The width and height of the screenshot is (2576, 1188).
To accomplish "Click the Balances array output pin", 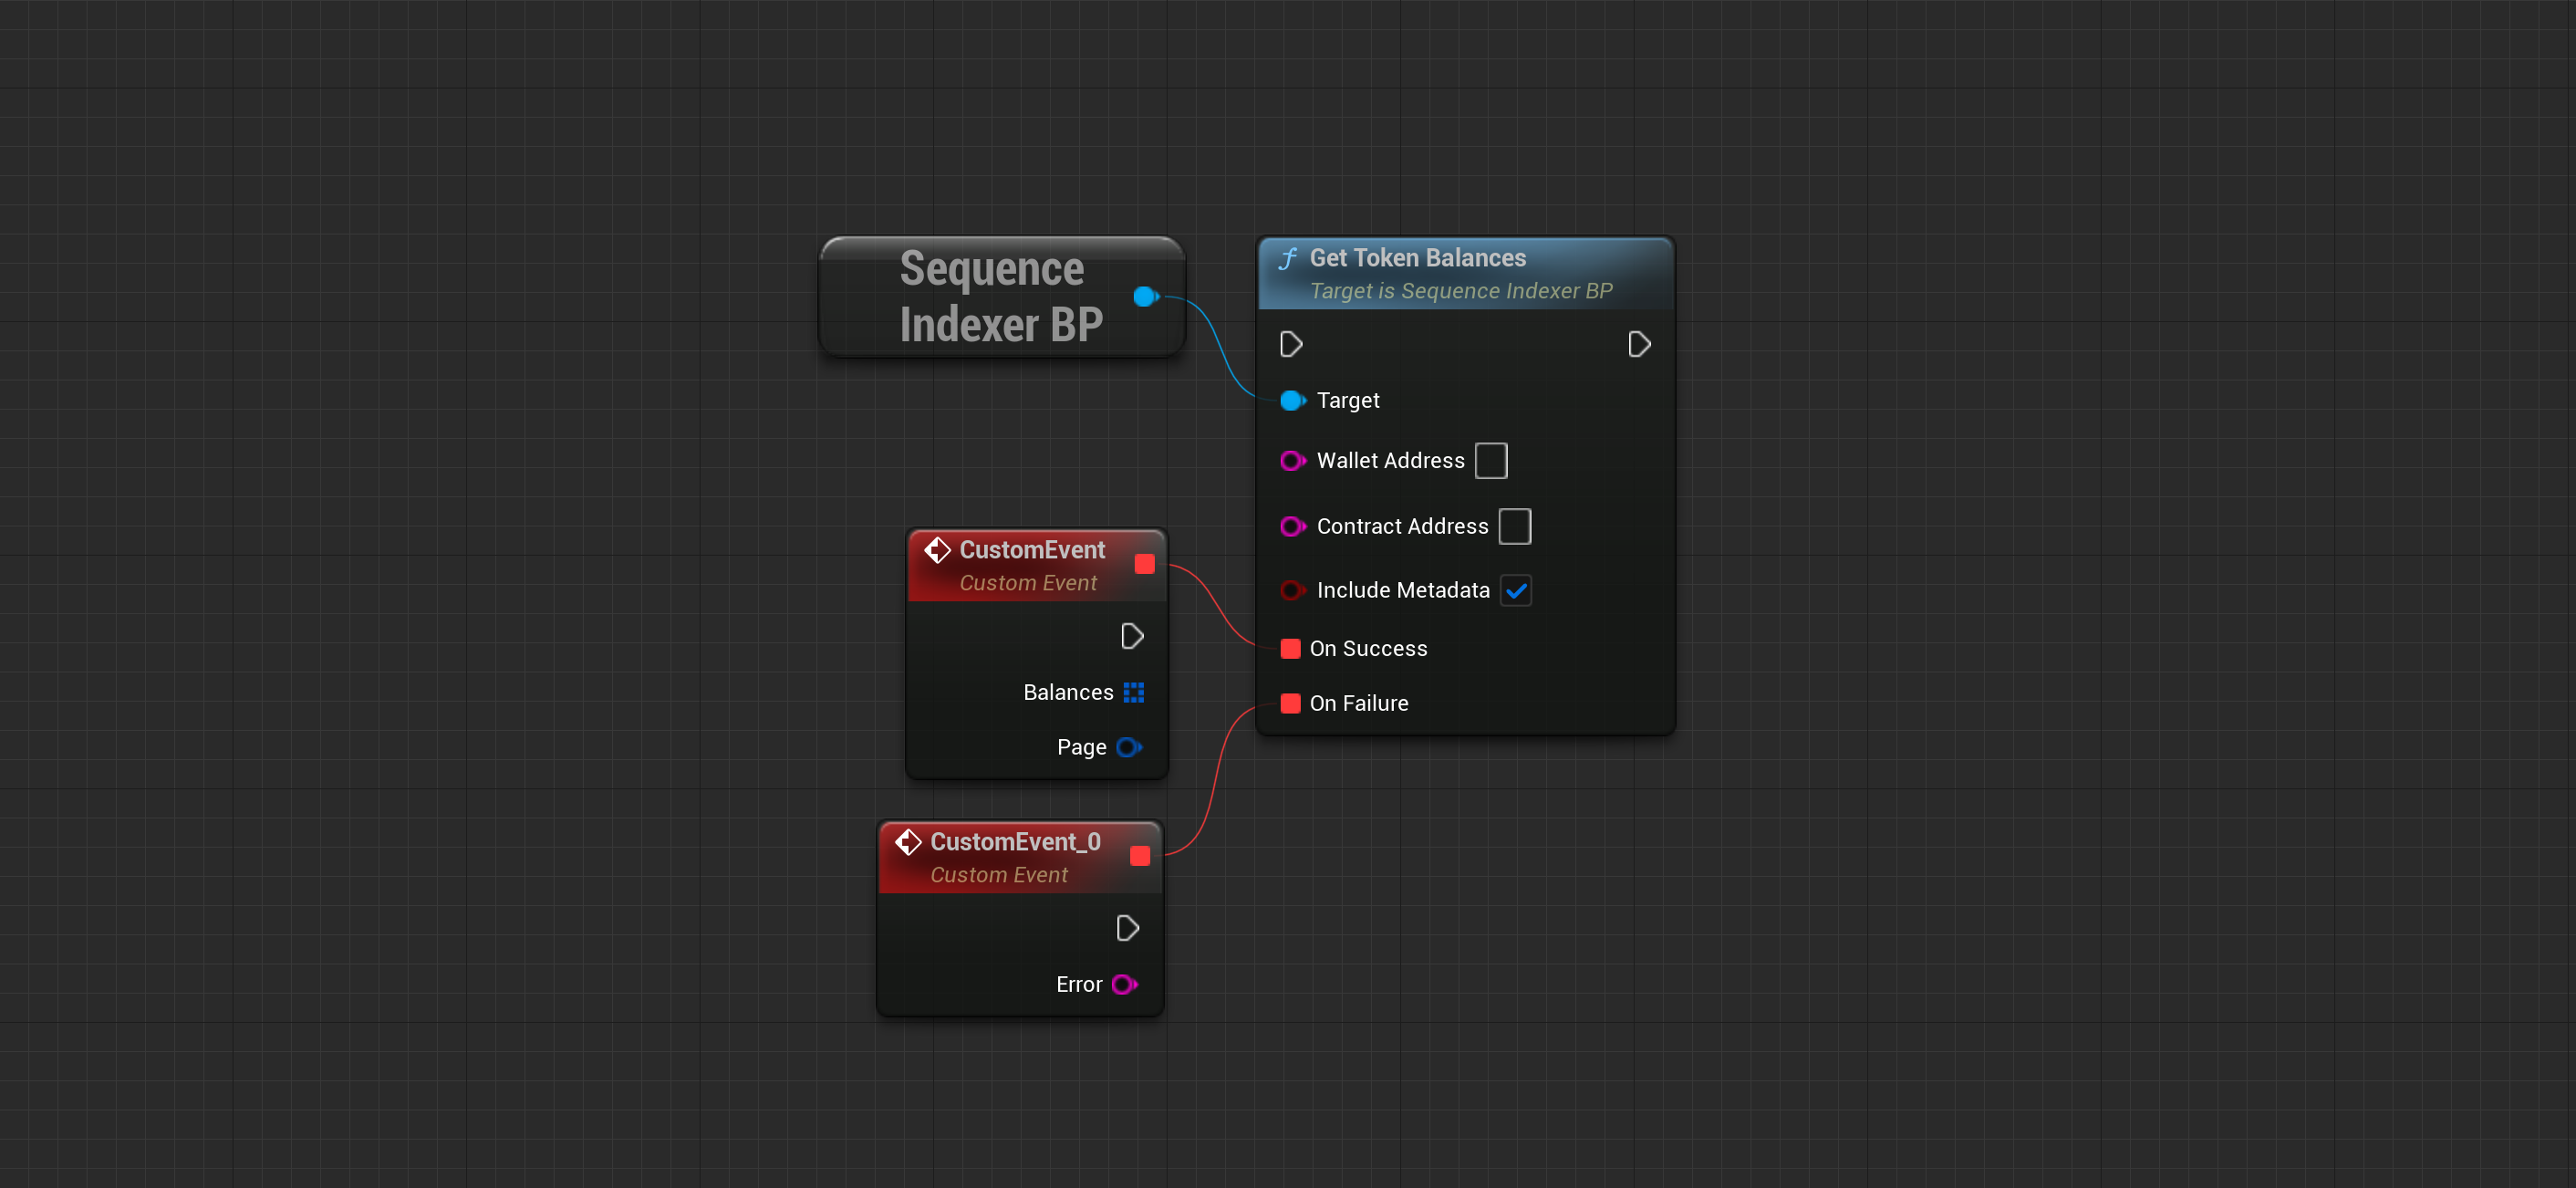I will (x=1133, y=693).
